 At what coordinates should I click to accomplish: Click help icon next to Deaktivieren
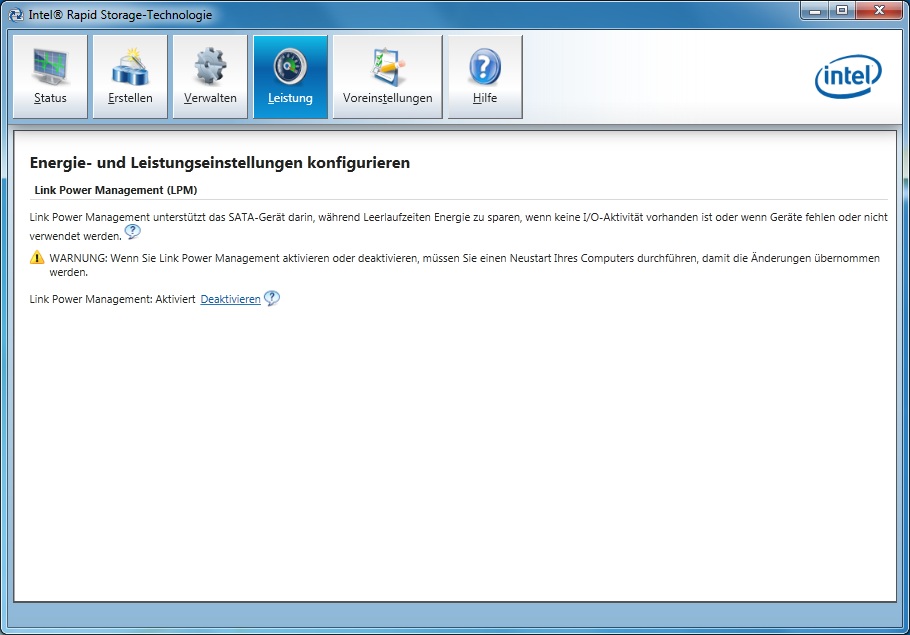272,298
